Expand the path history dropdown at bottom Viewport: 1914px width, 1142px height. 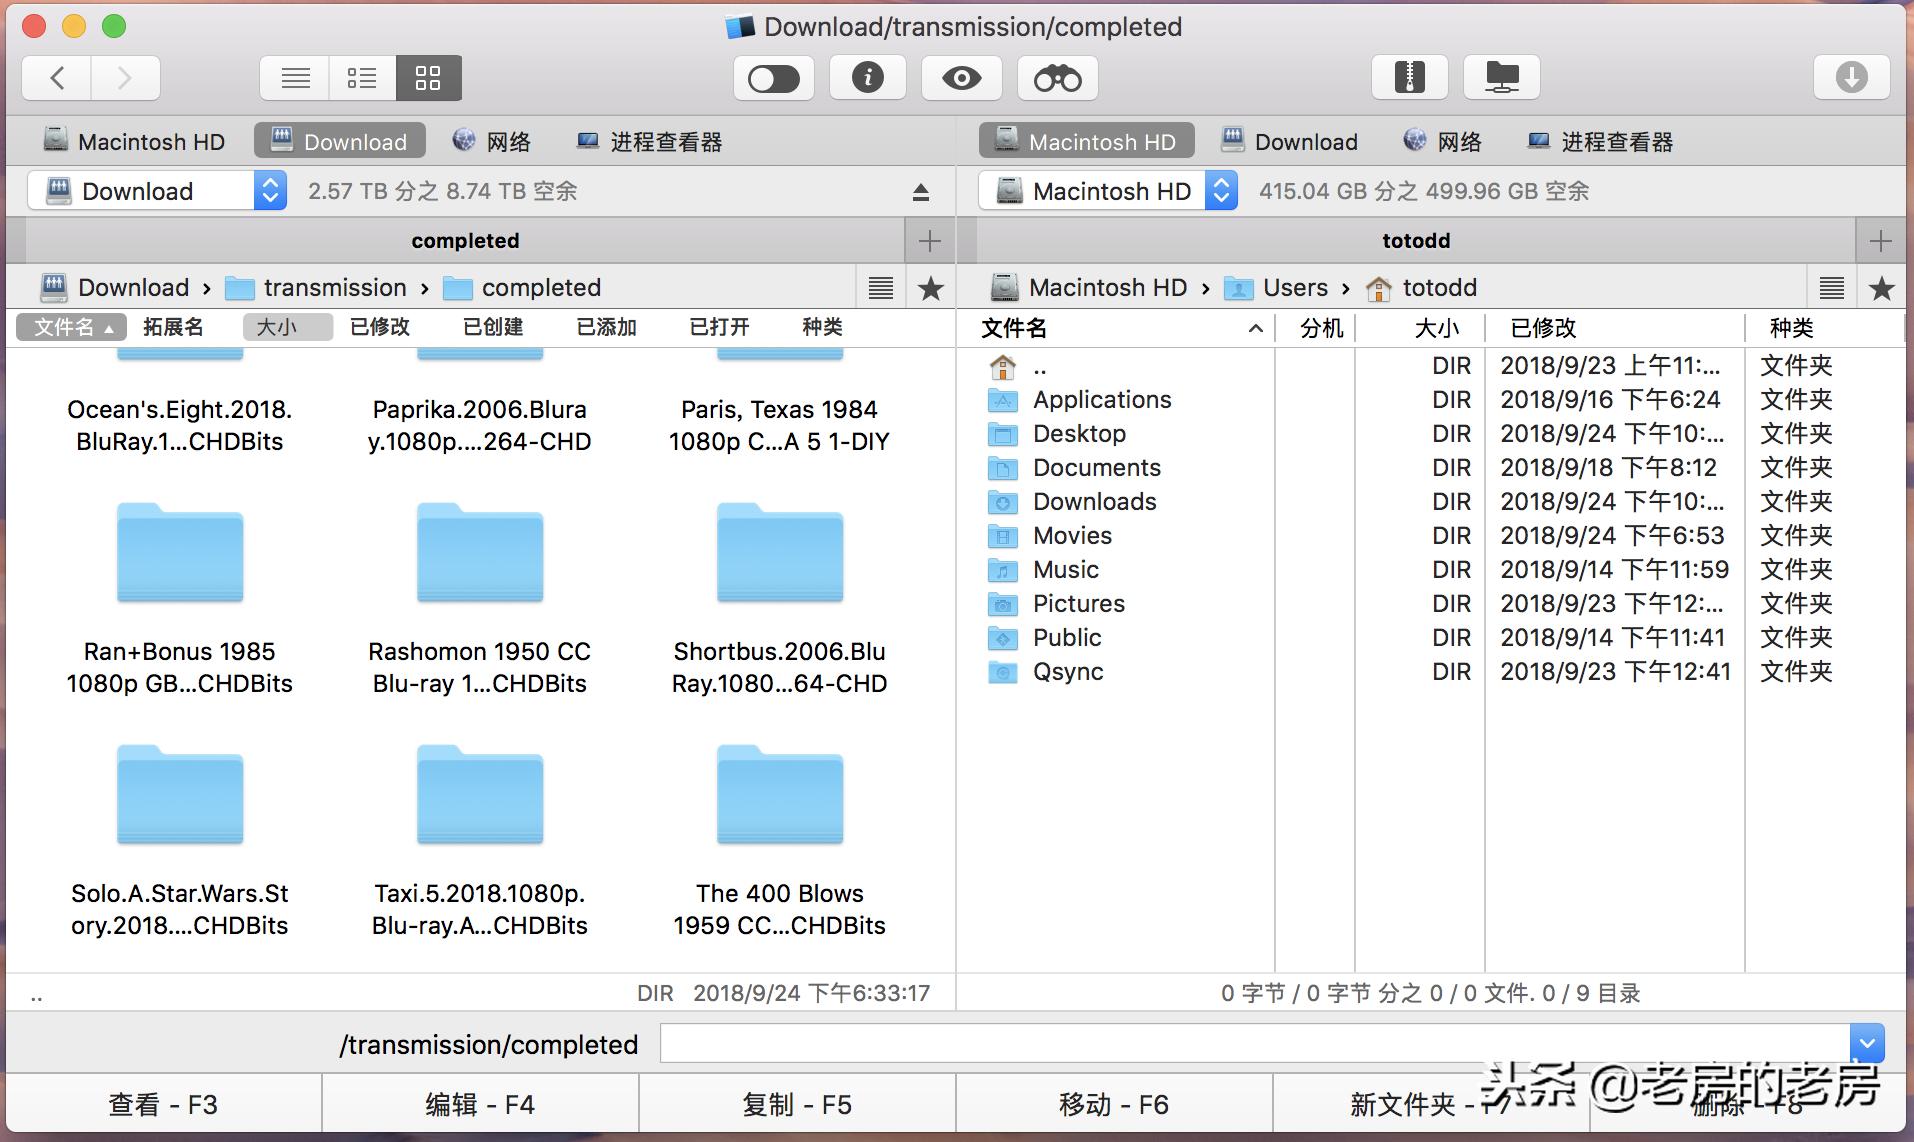[1864, 1042]
